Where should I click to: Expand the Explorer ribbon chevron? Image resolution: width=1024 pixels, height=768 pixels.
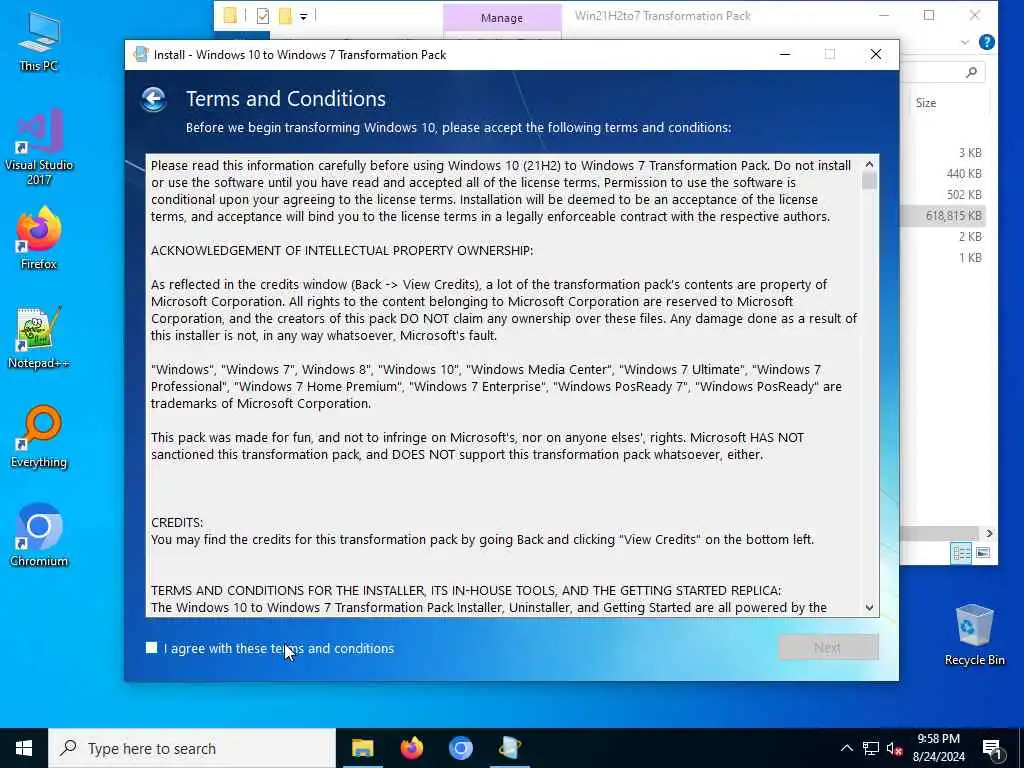click(965, 42)
